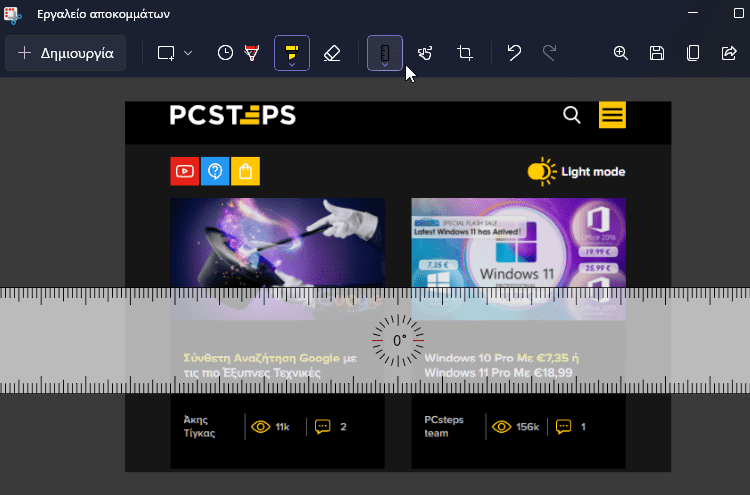Click the PCSTEPS logo in snip
Image resolution: width=750 pixels, height=495 pixels.
(233, 115)
